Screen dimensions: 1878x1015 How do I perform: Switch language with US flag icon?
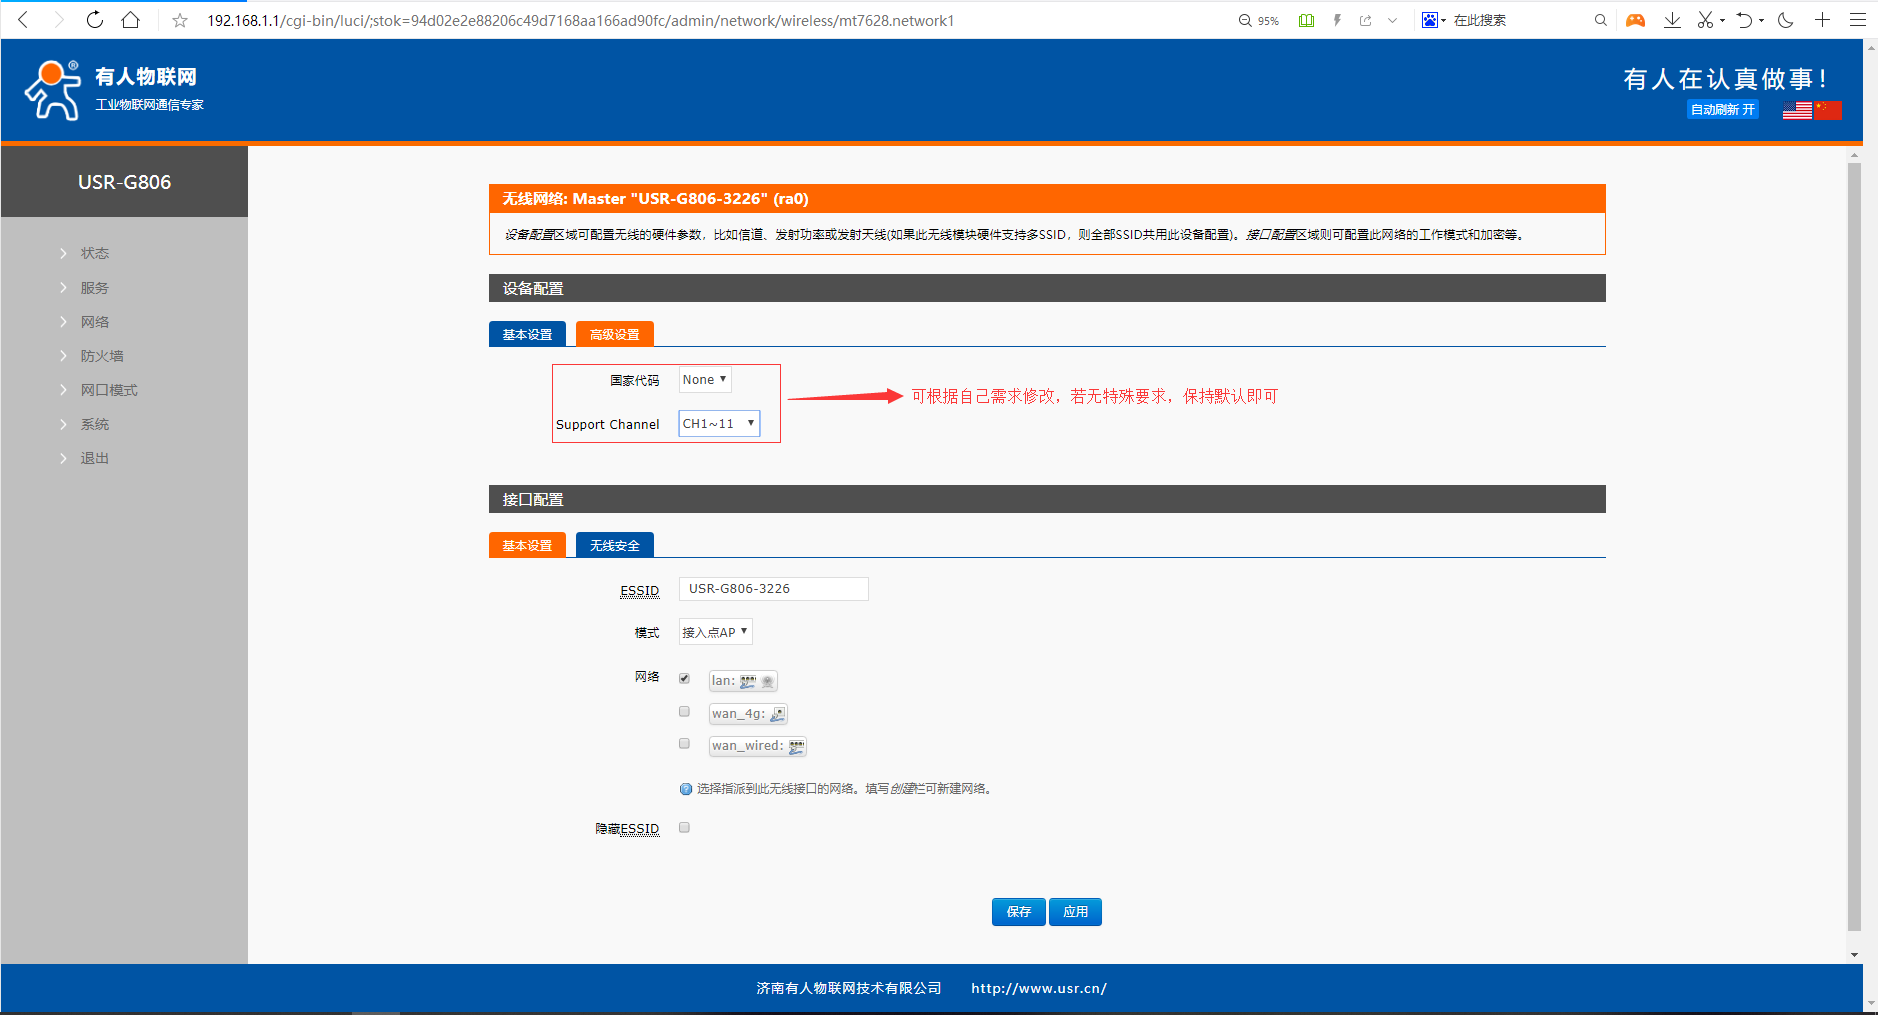click(1796, 110)
